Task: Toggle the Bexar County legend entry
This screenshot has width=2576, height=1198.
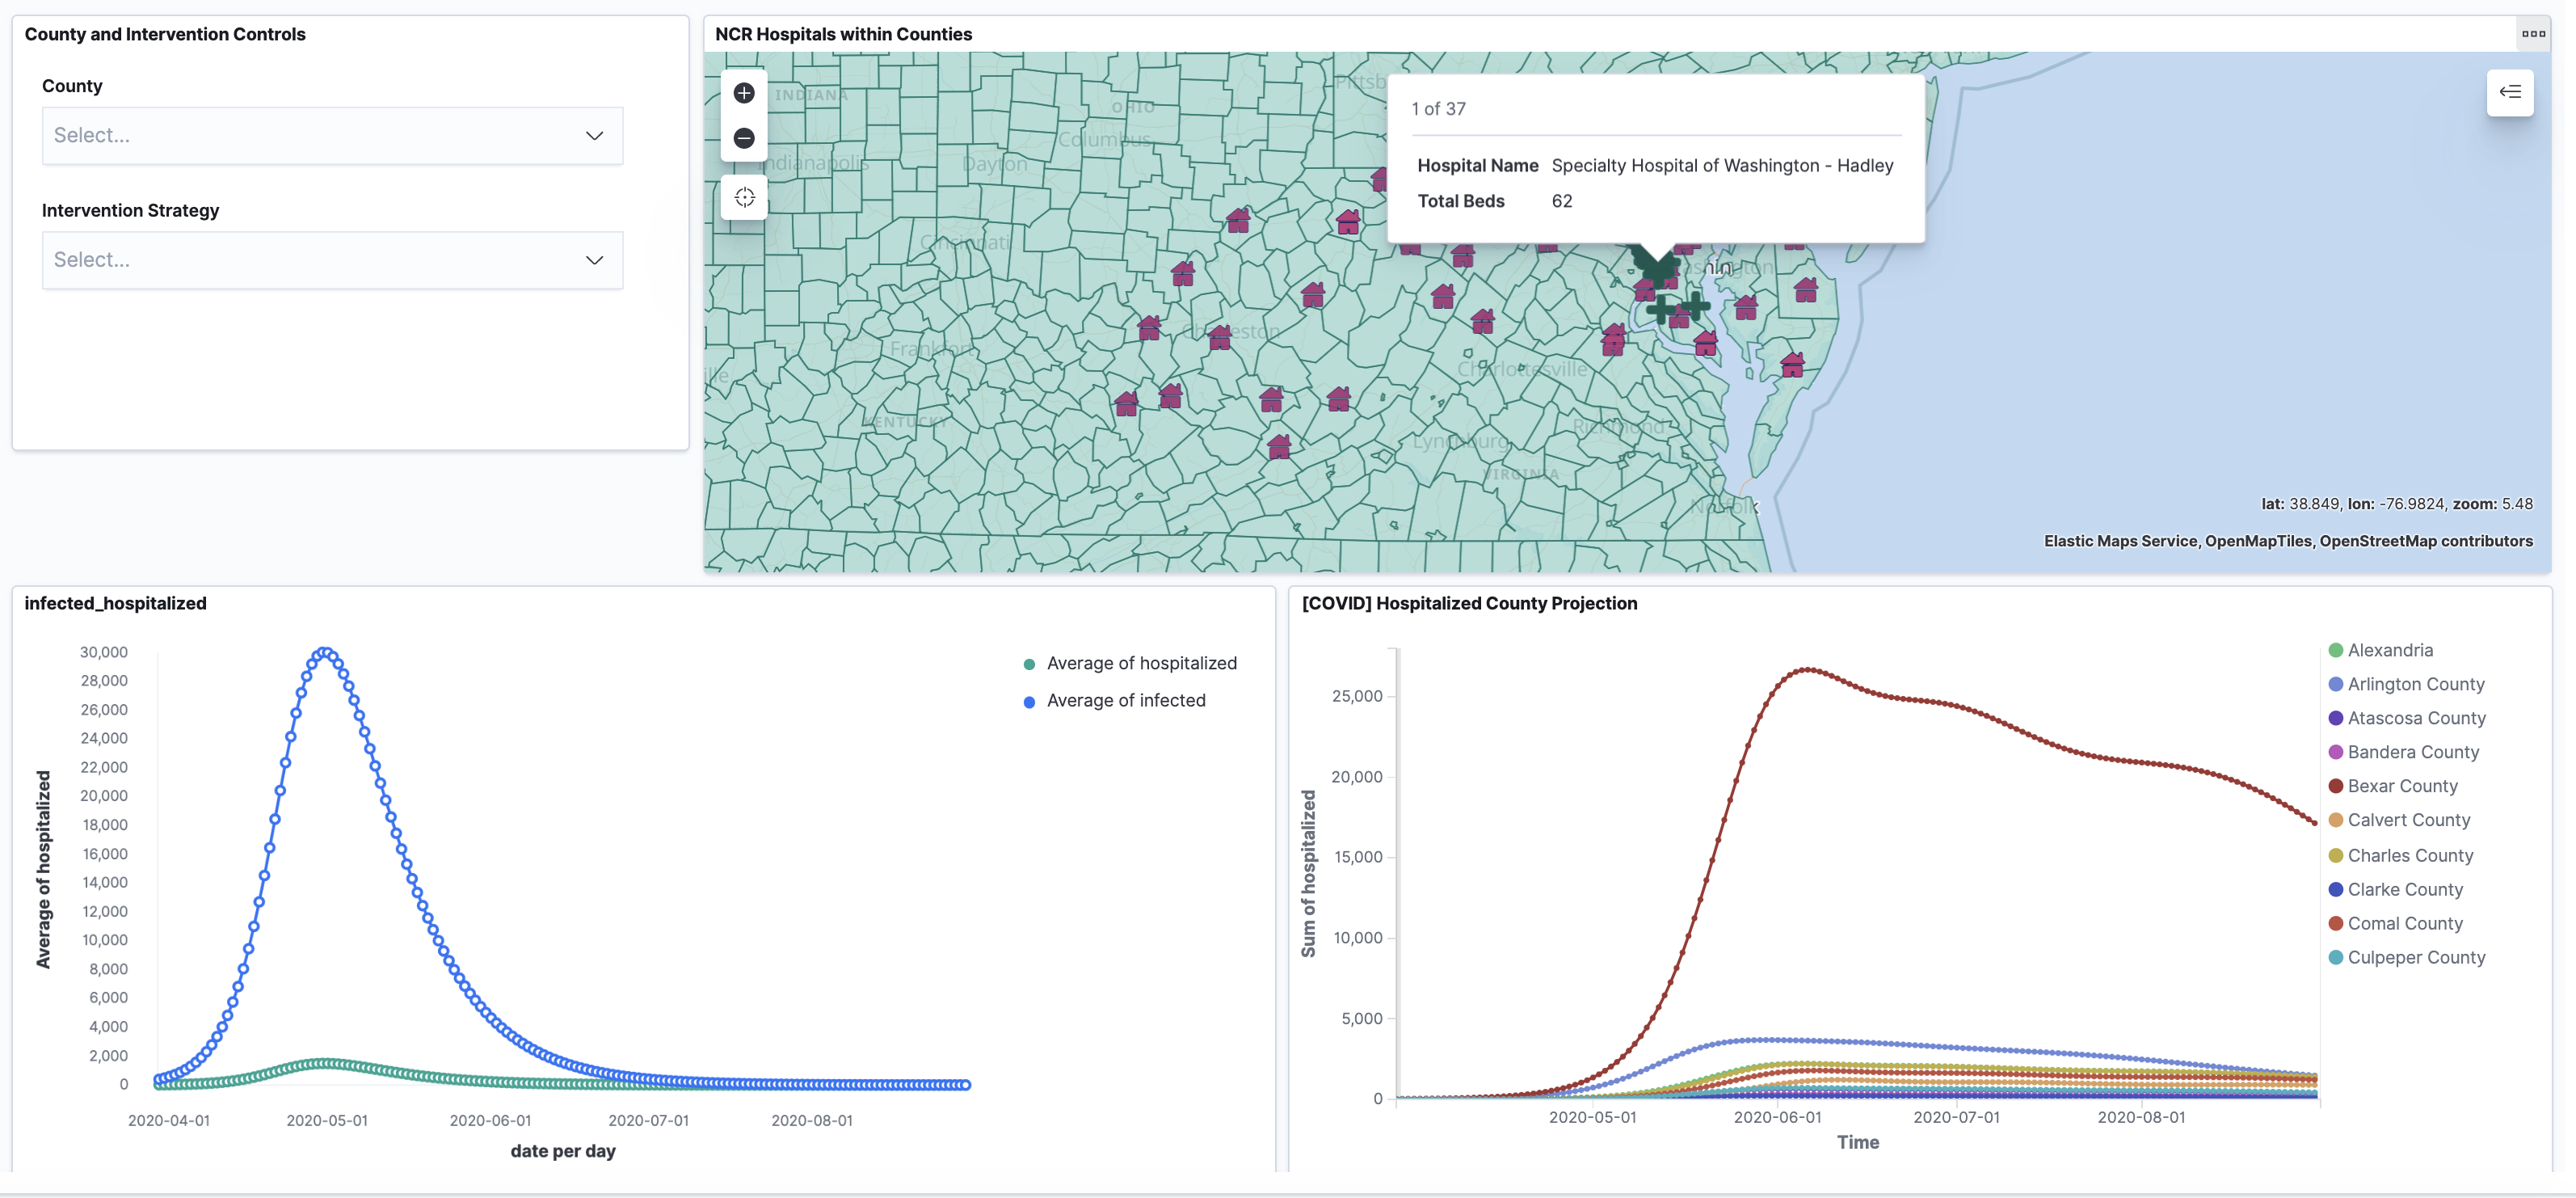Action: point(2401,786)
